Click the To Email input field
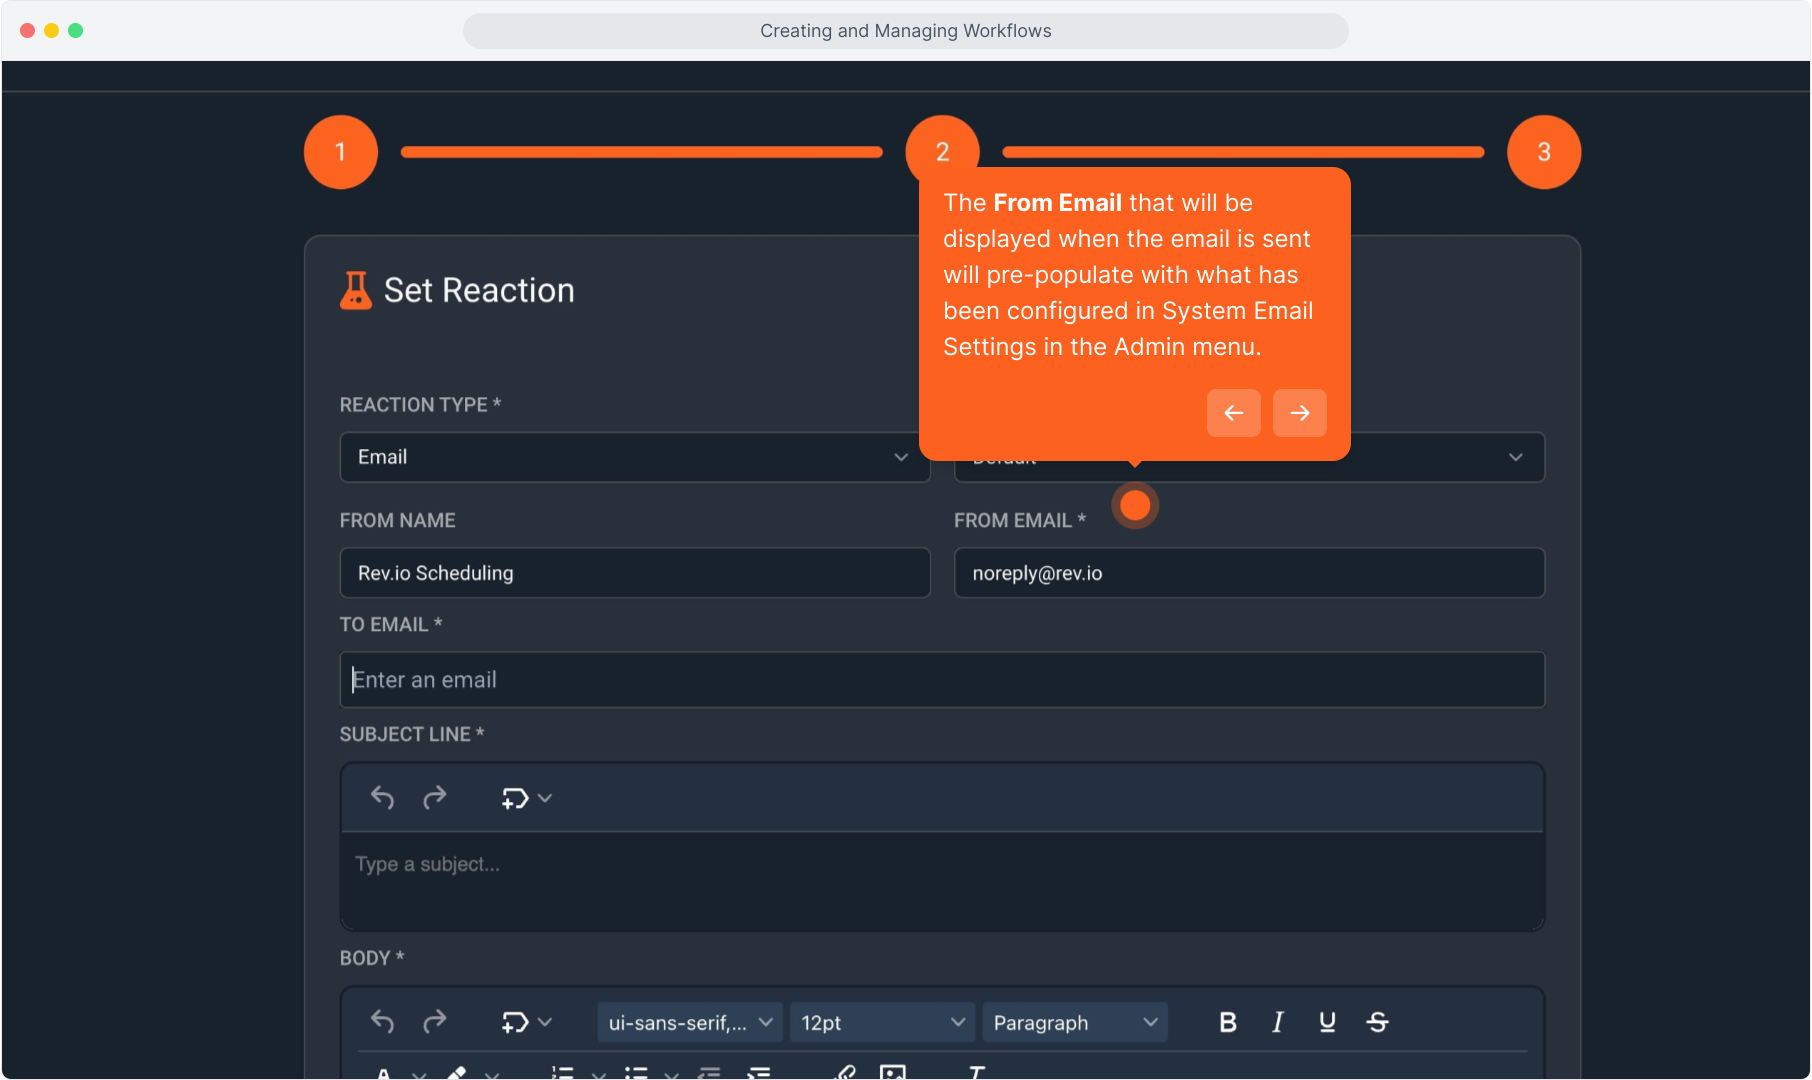This screenshot has width=1812, height=1080. pos(942,680)
